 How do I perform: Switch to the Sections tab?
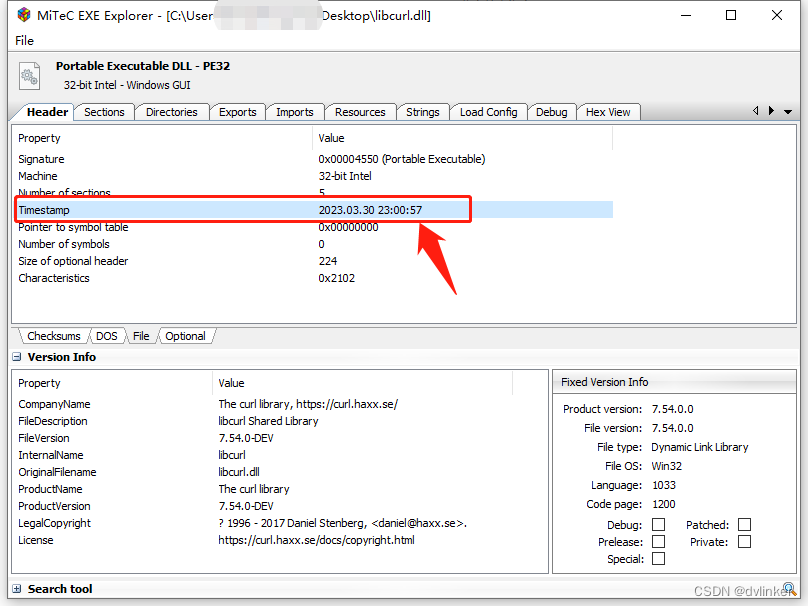click(x=104, y=112)
